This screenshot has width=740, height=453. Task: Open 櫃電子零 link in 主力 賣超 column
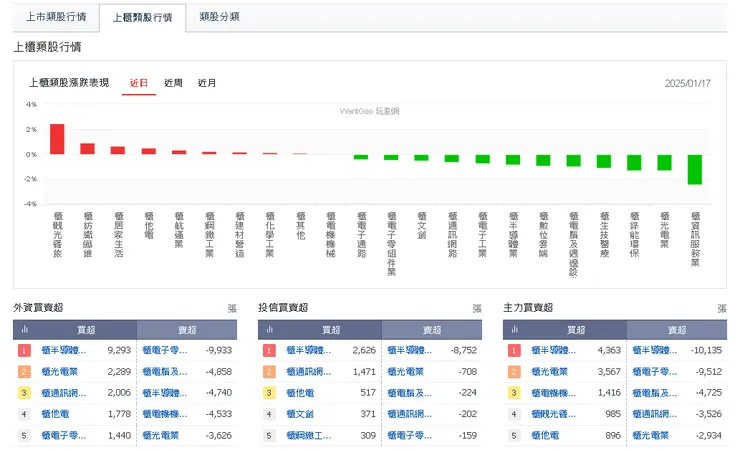click(654, 371)
